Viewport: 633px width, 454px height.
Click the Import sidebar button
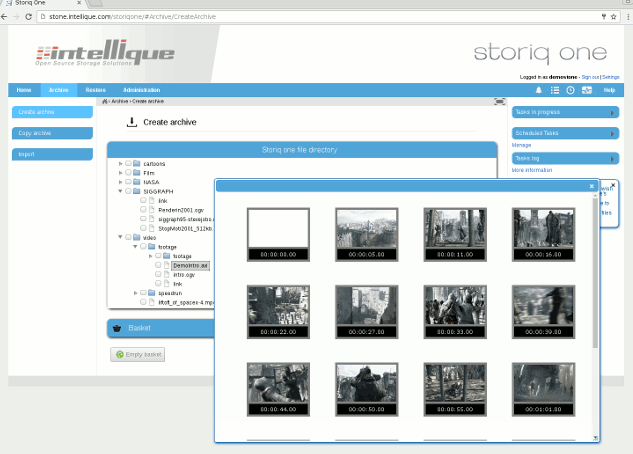point(52,154)
